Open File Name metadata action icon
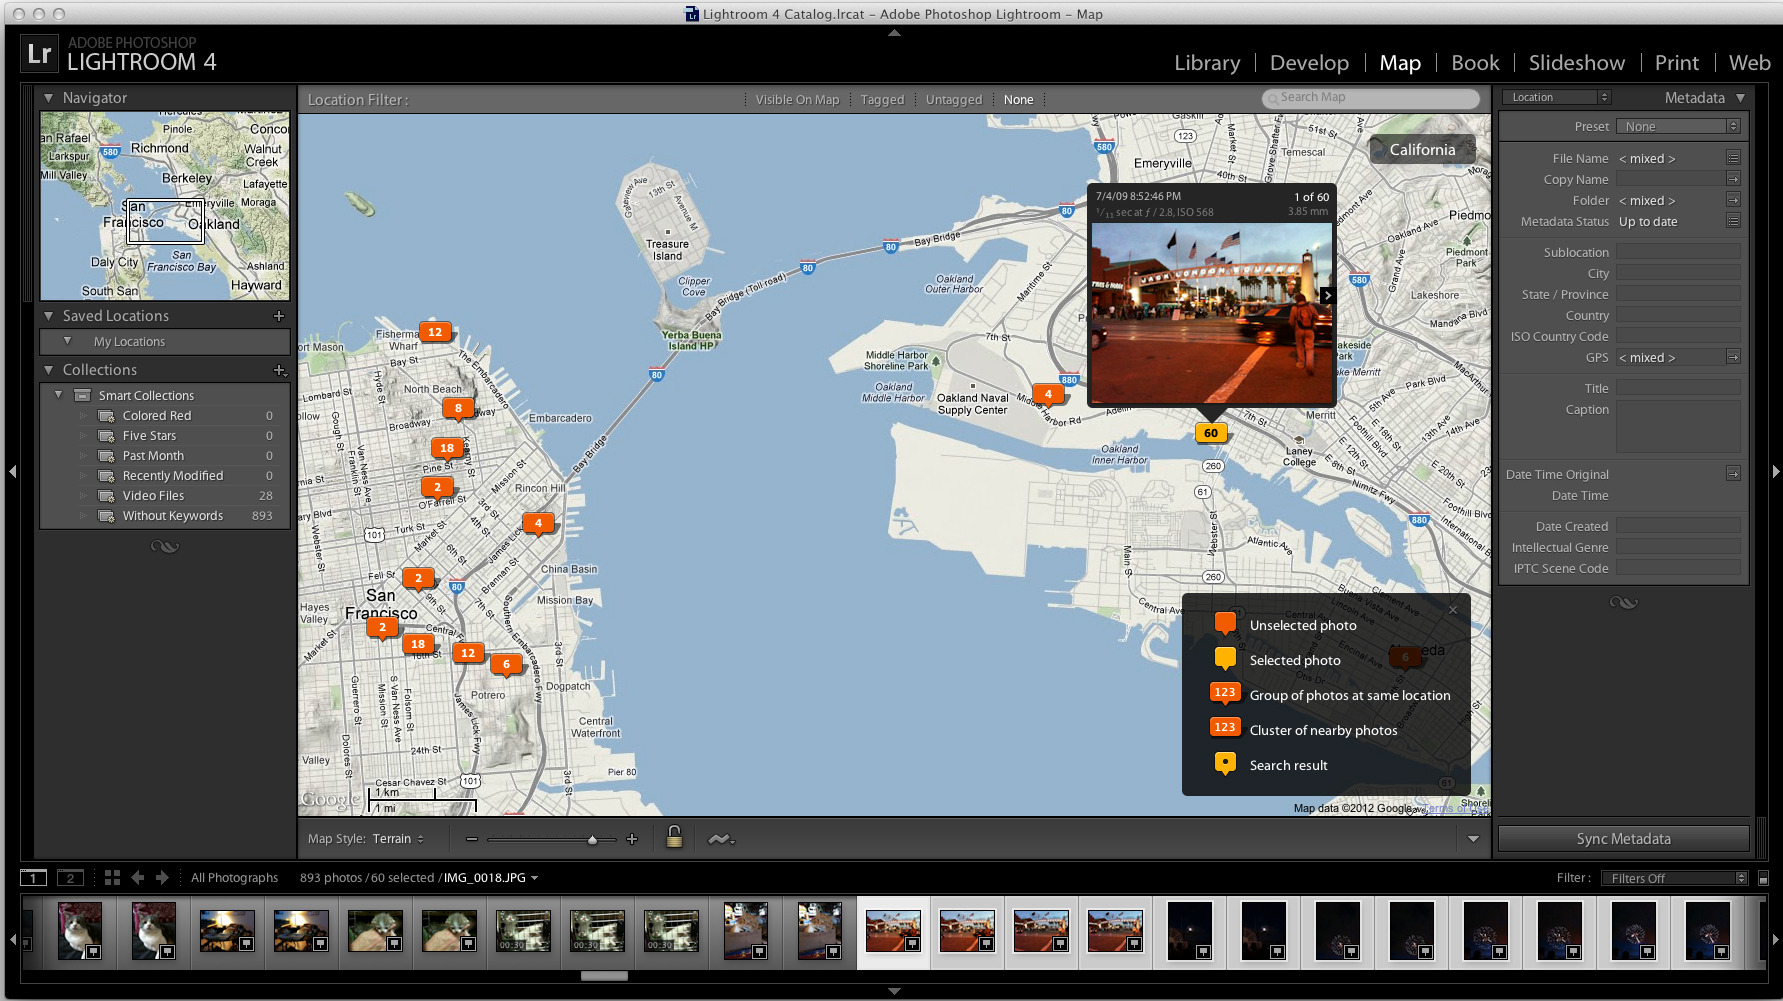 pos(1733,158)
